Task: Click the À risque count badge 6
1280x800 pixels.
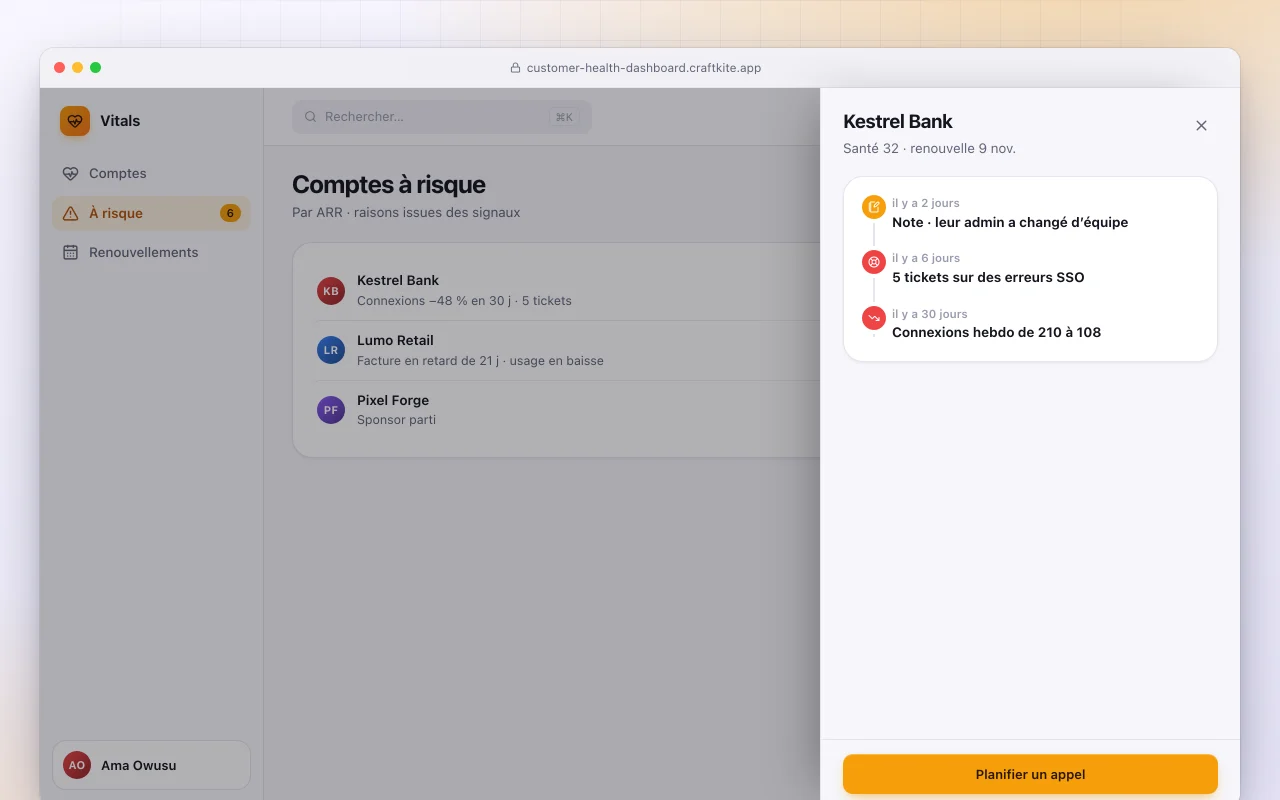Action: coord(230,213)
